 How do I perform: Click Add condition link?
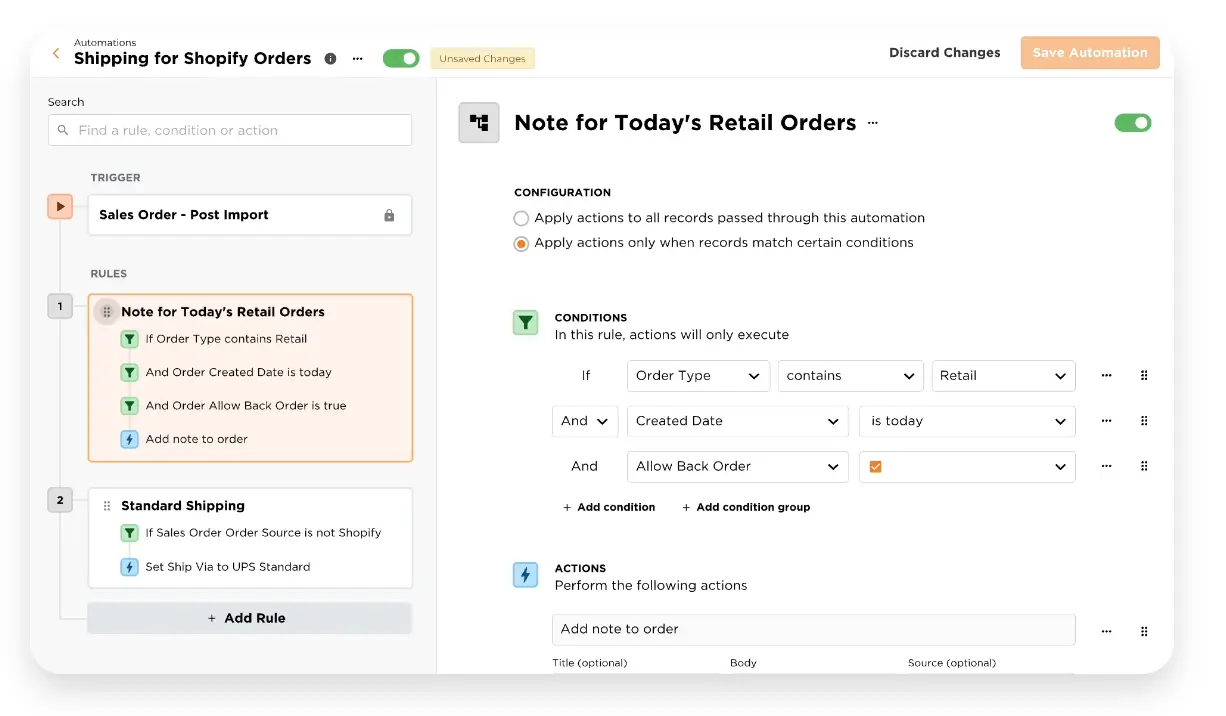click(609, 507)
